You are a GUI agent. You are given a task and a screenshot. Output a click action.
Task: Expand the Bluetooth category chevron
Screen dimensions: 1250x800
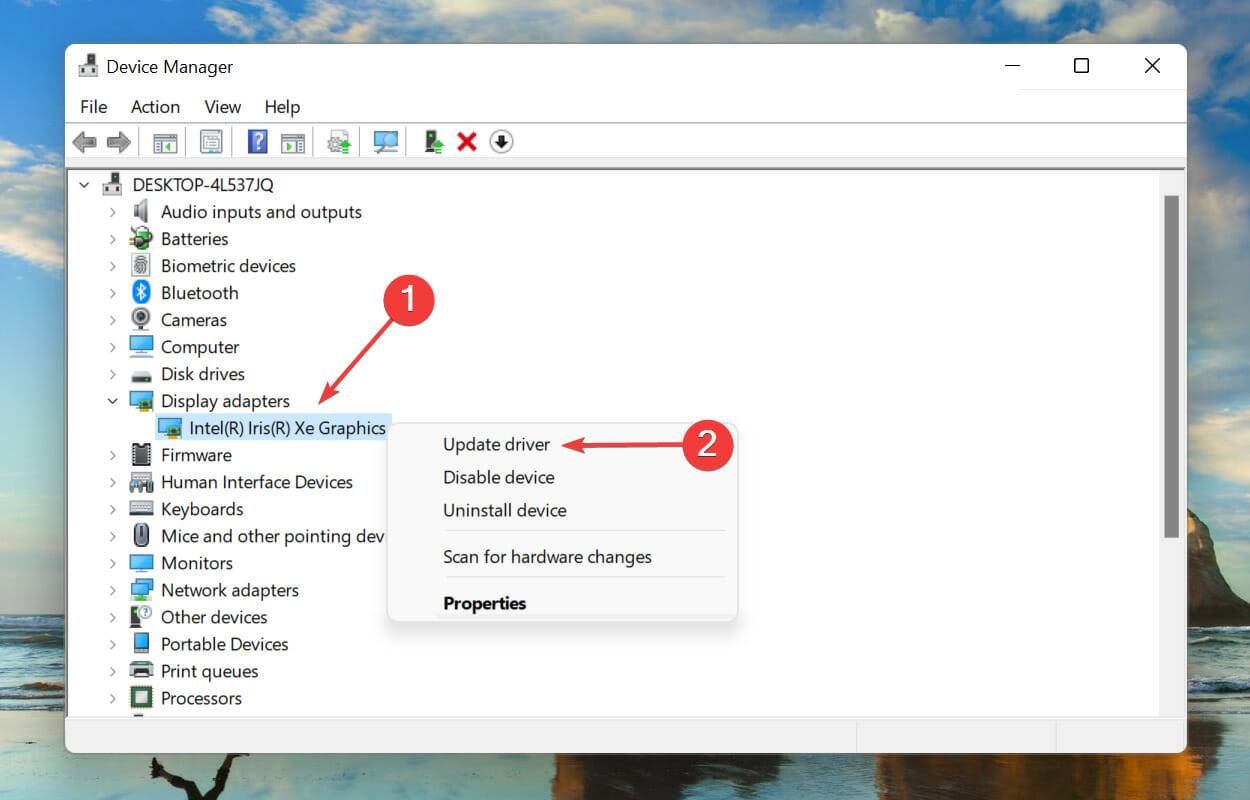[113, 293]
